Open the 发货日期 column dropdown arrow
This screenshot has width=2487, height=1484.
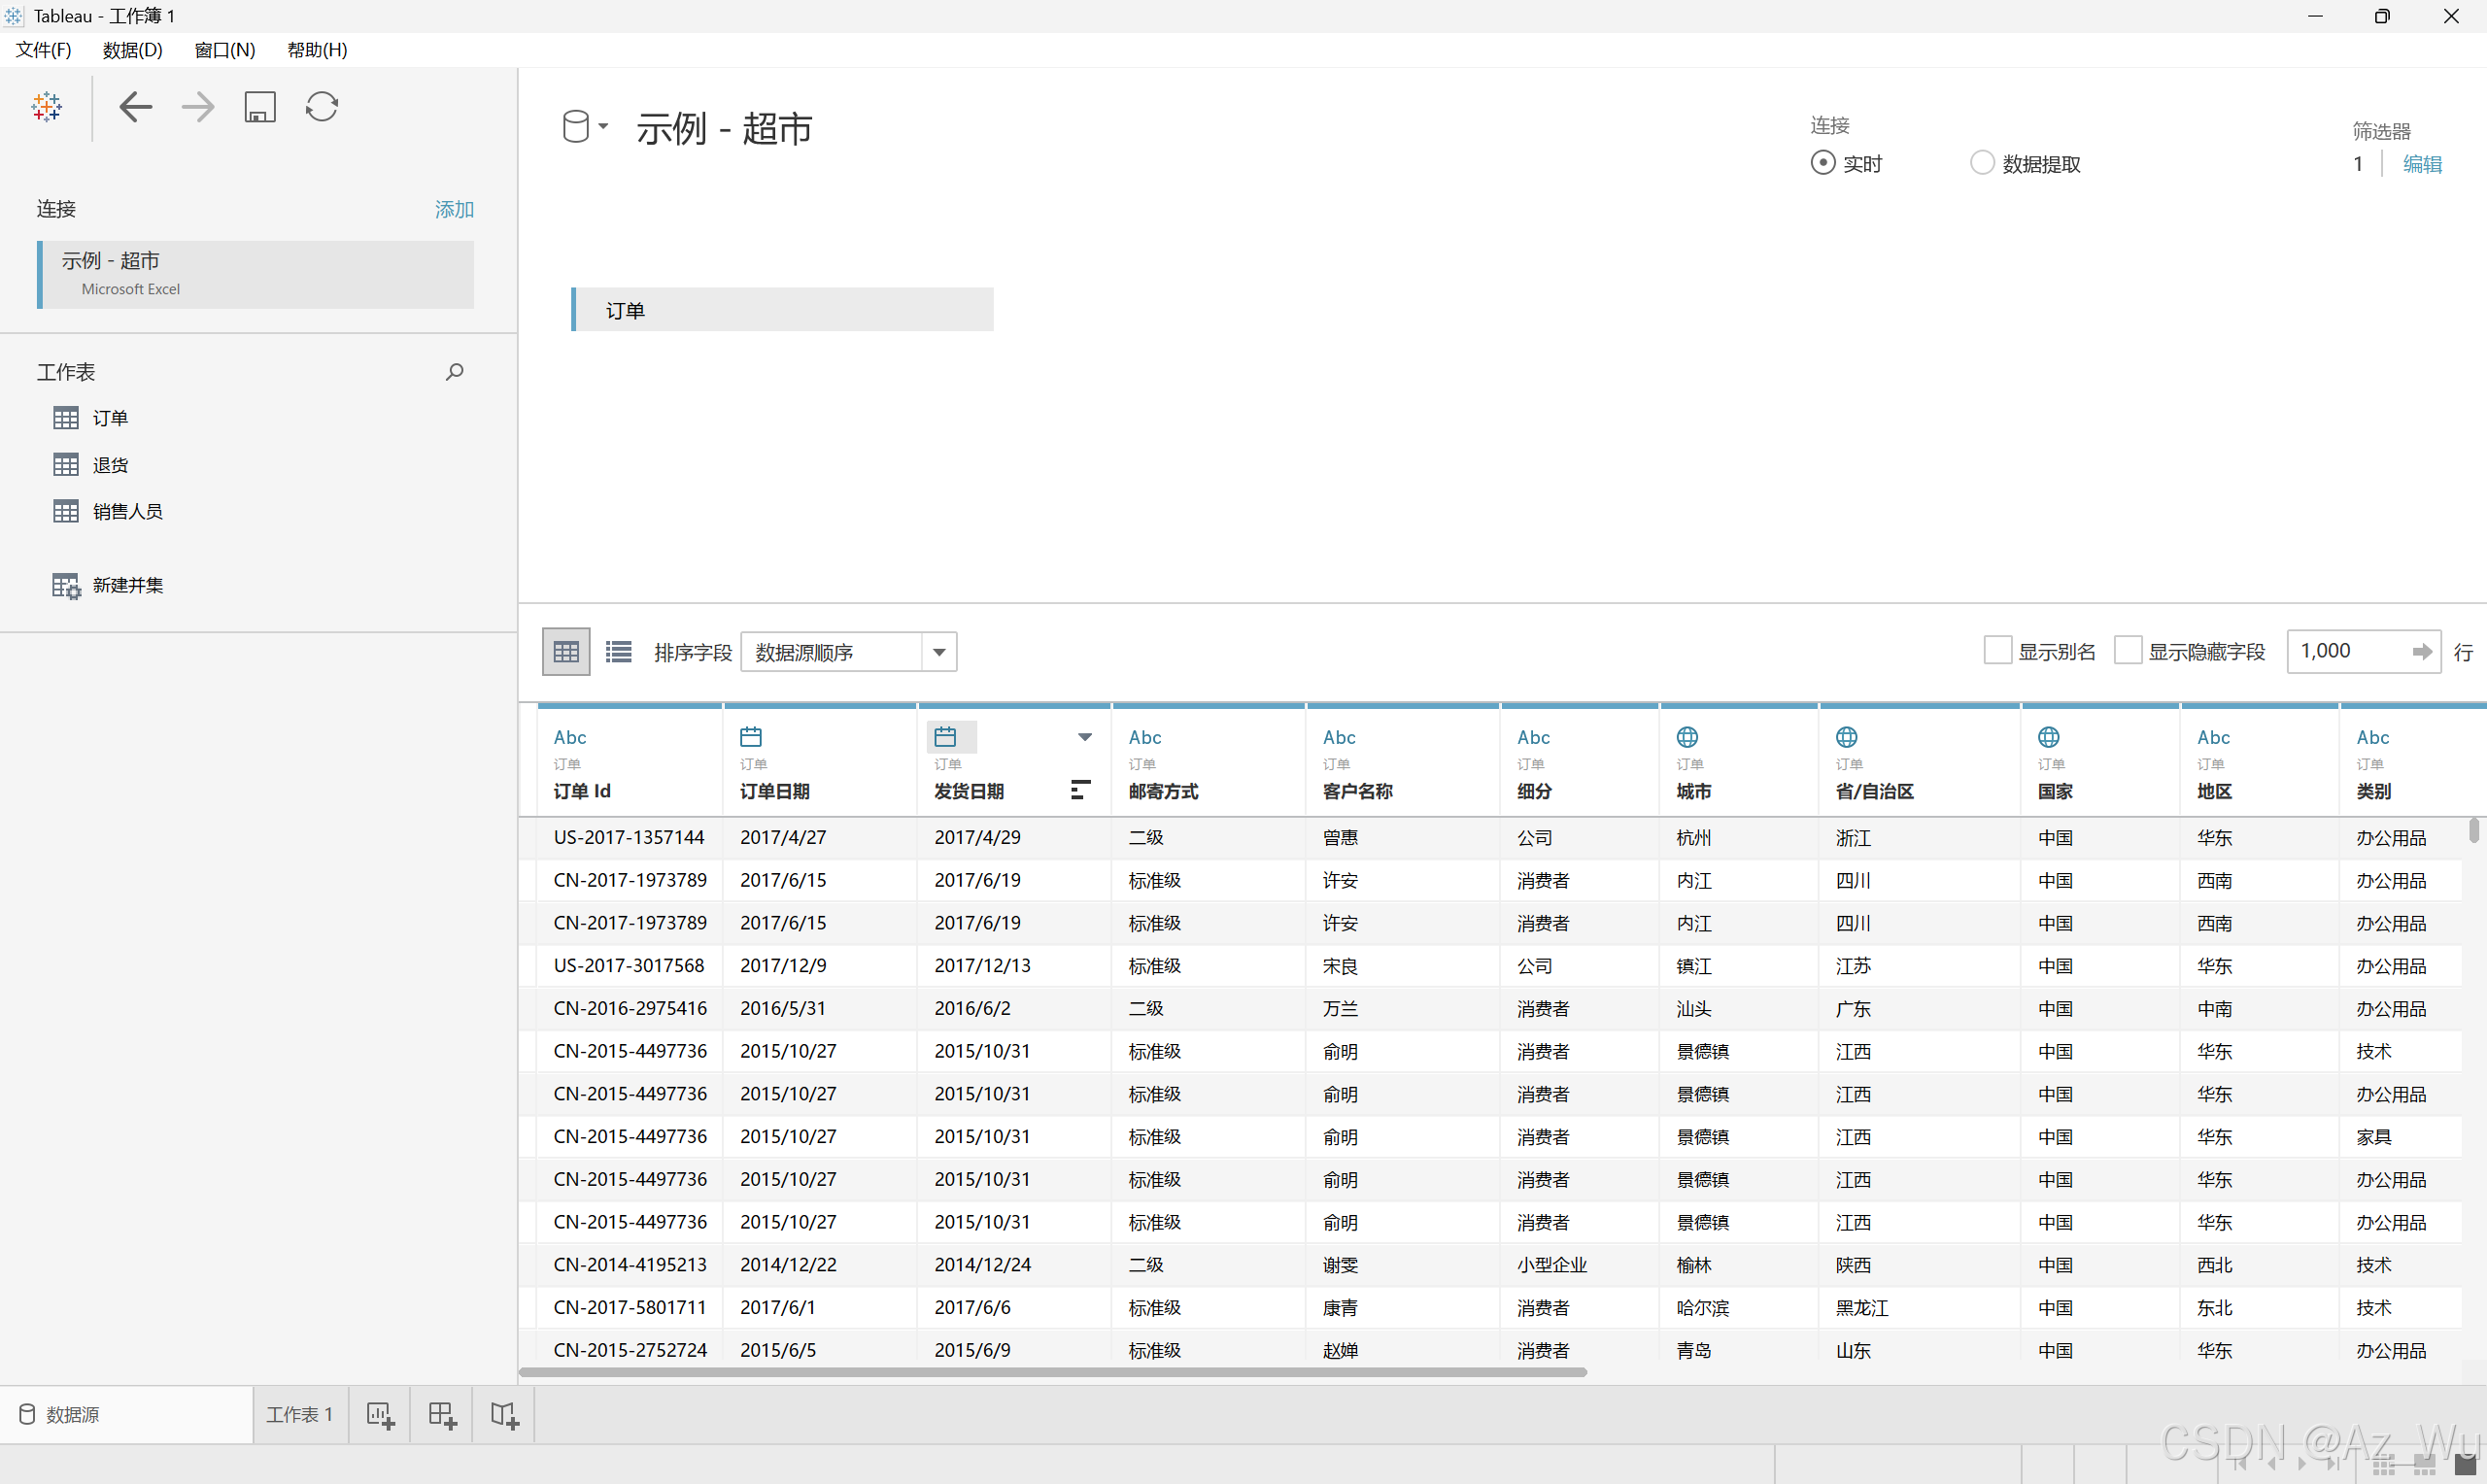pyautogui.click(x=1084, y=737)
